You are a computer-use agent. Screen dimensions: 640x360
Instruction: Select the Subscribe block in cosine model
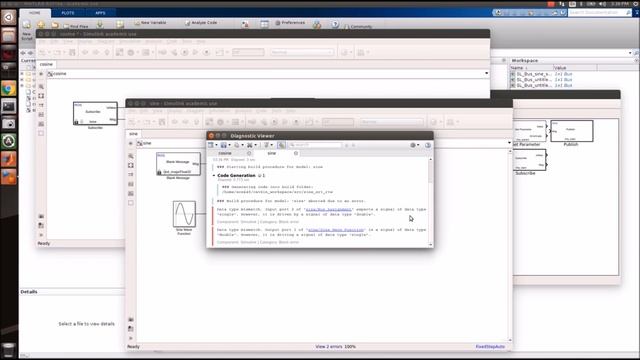pyautogui.click(x=95, y=113)
